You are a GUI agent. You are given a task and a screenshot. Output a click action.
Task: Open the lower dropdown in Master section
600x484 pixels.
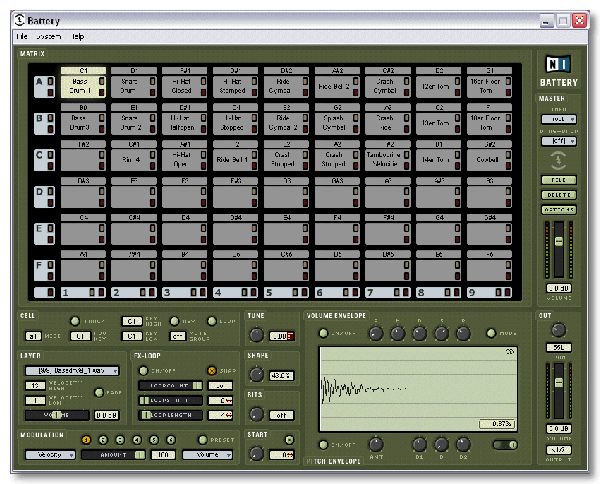pyautogui.click(x=559, y=141)
